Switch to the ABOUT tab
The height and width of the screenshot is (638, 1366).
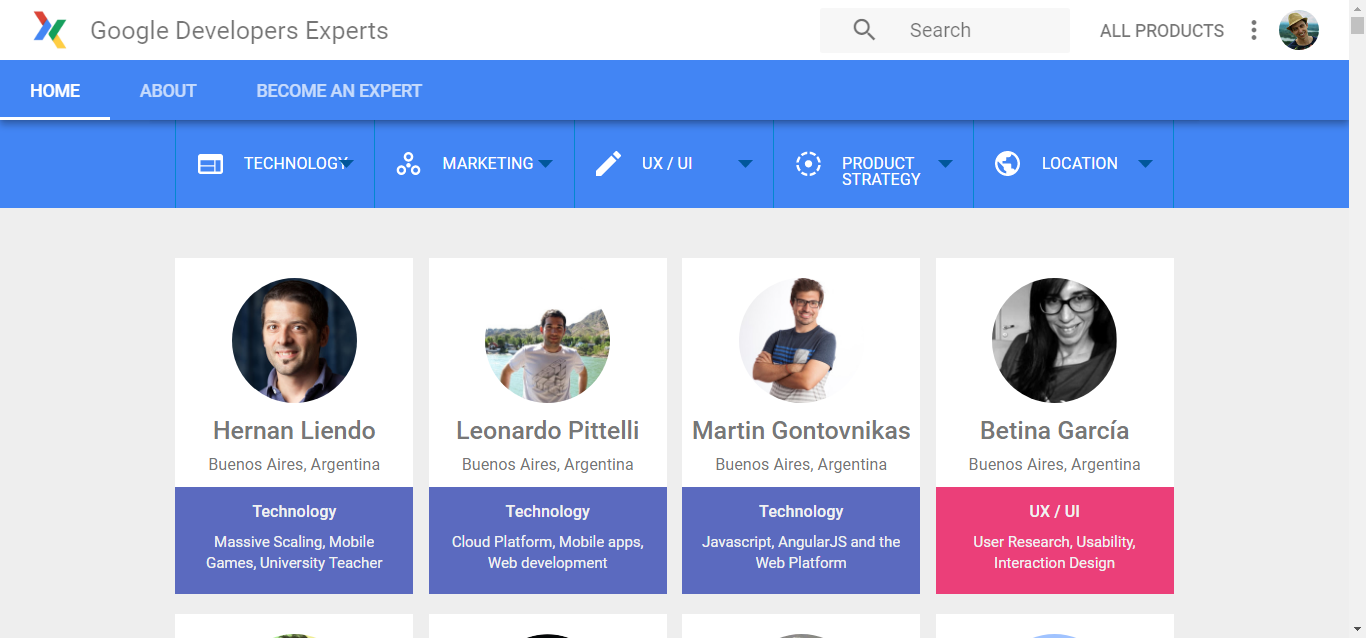(168, 91)
